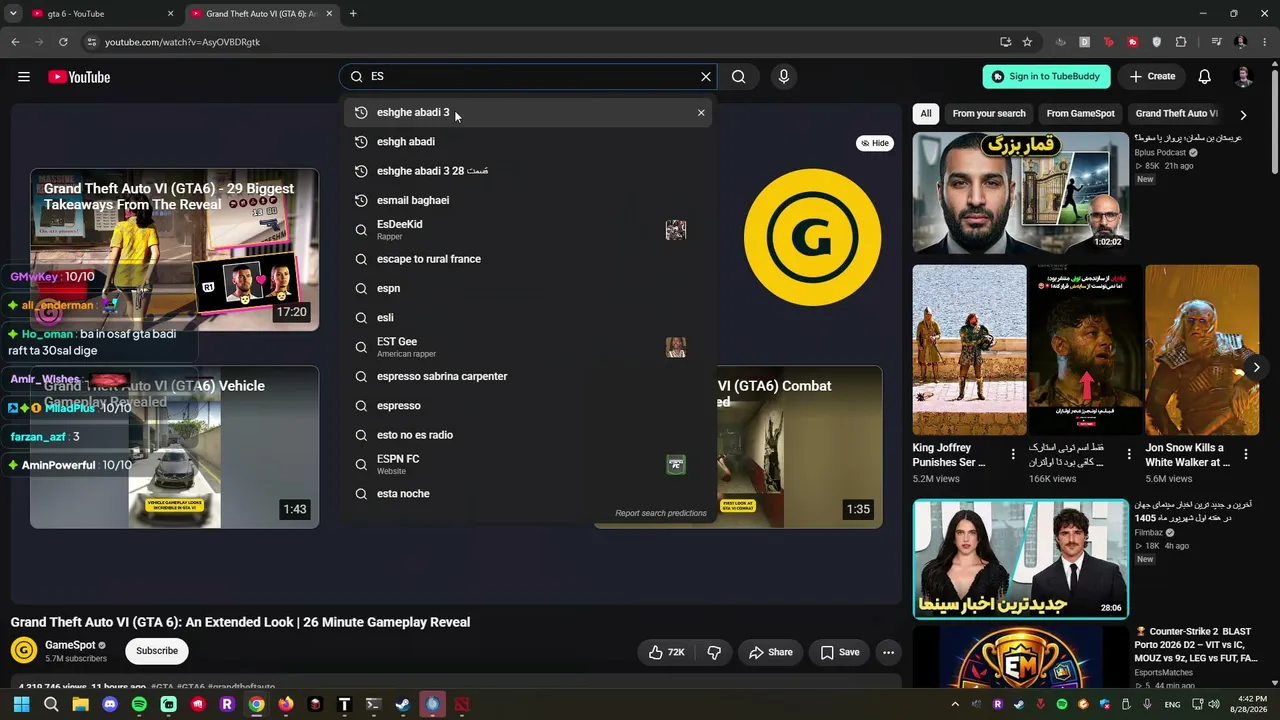Choose 'escape to rural france' suggestion
This screenshot has width=1280, height=720.
pos(528,259)
